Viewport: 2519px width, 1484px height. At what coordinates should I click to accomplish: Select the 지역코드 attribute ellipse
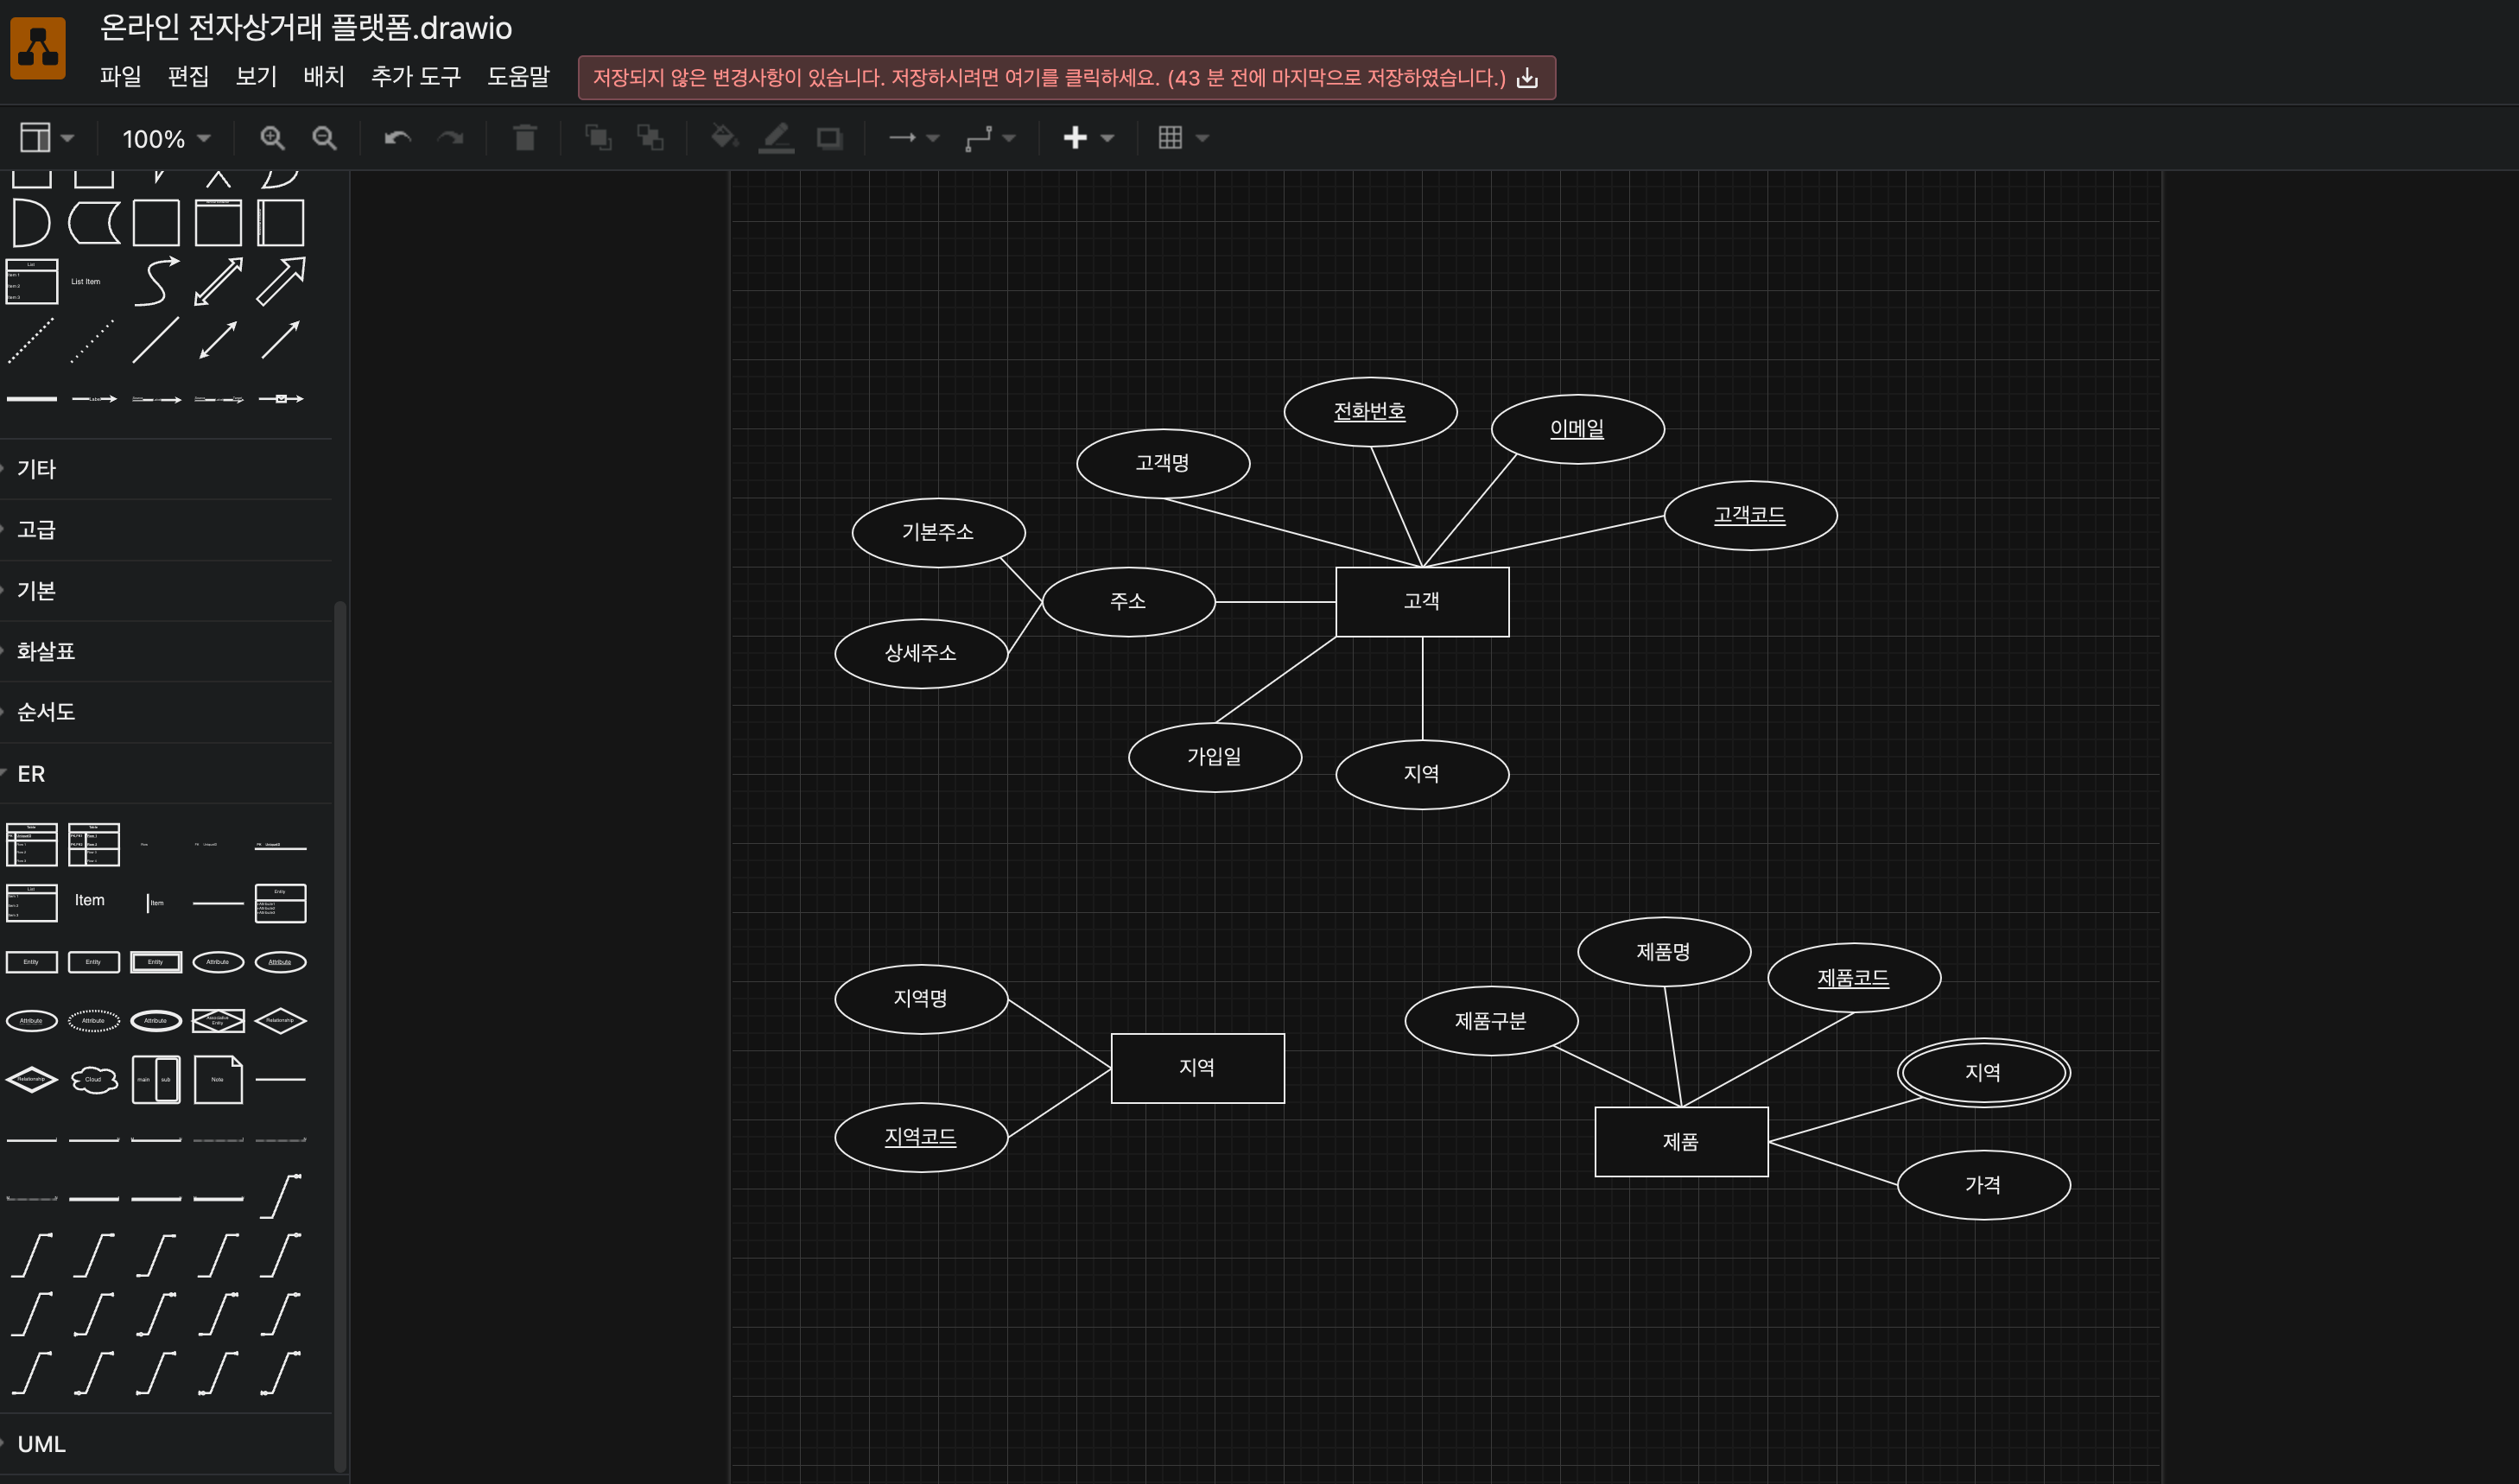[921, 1138]
